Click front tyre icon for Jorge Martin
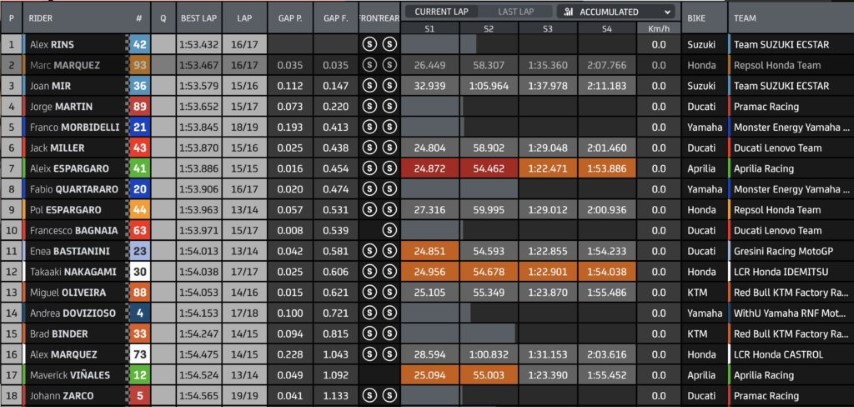The image size is (854, 407). pos(369,107)
